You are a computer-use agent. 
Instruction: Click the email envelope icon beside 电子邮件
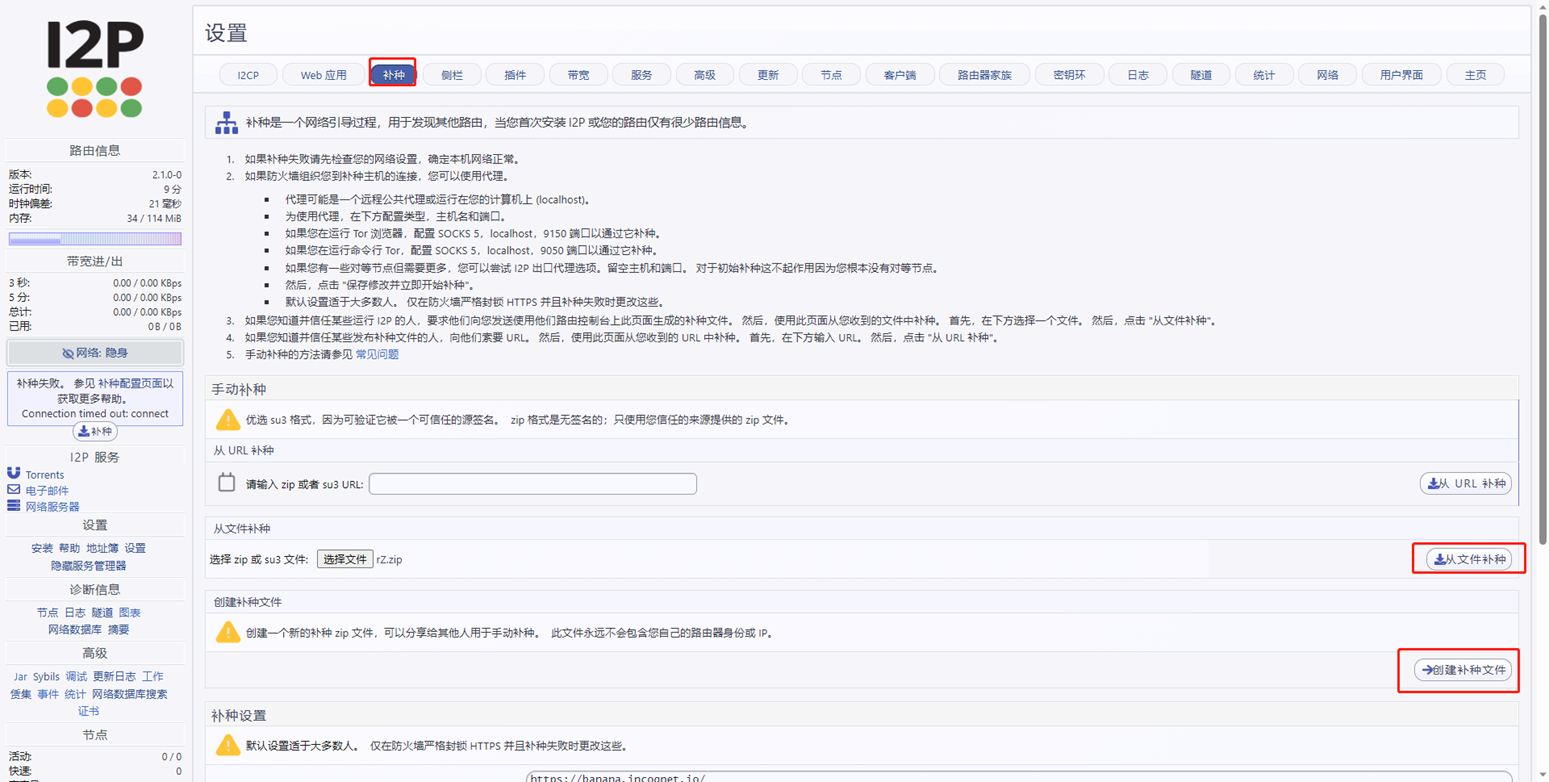(x=12, y=490)
